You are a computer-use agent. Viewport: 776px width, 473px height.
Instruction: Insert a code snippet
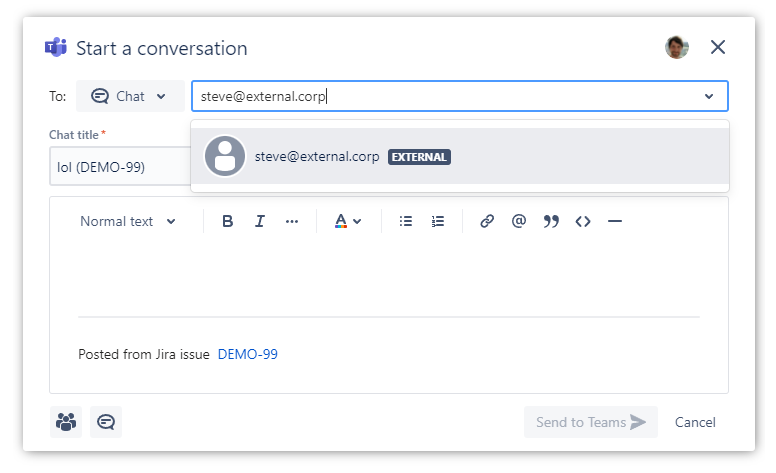(x=583, y=222)
